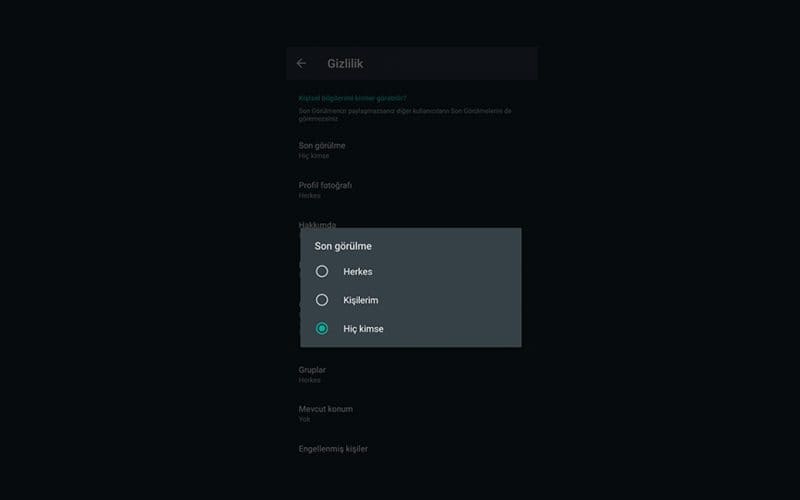Image resolution: width=800 pixels, height=500 pixels.
Task: Click the Herkes value under Profil fotoğrafı
Action: point(309,196)
